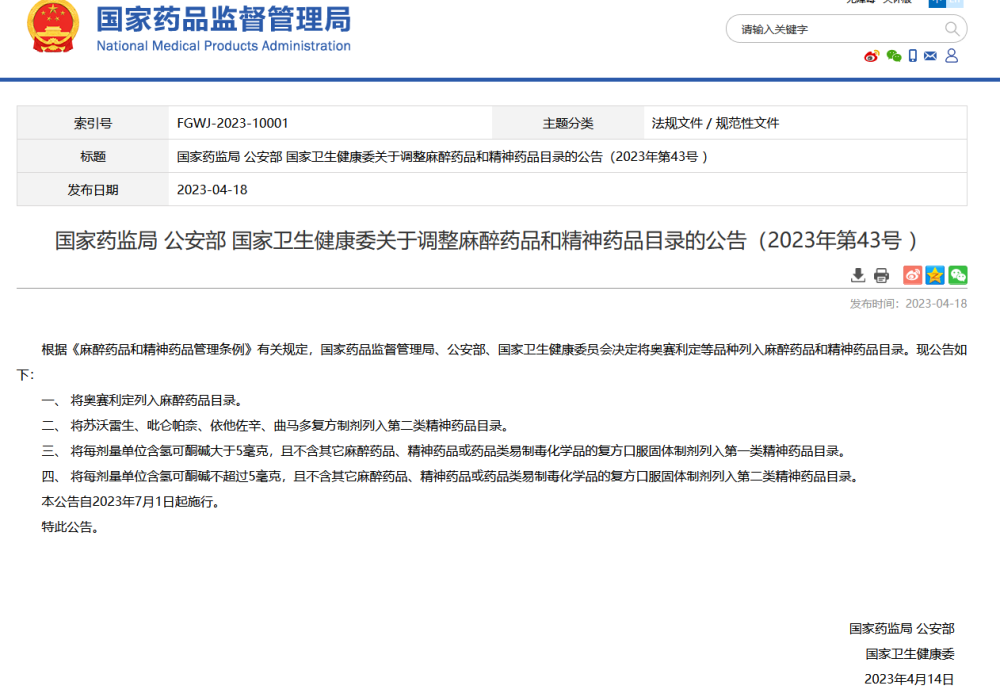Open the Weibo icon below the search box
The height and width of the screenshot is (697, 1000).
pos(872,56)
